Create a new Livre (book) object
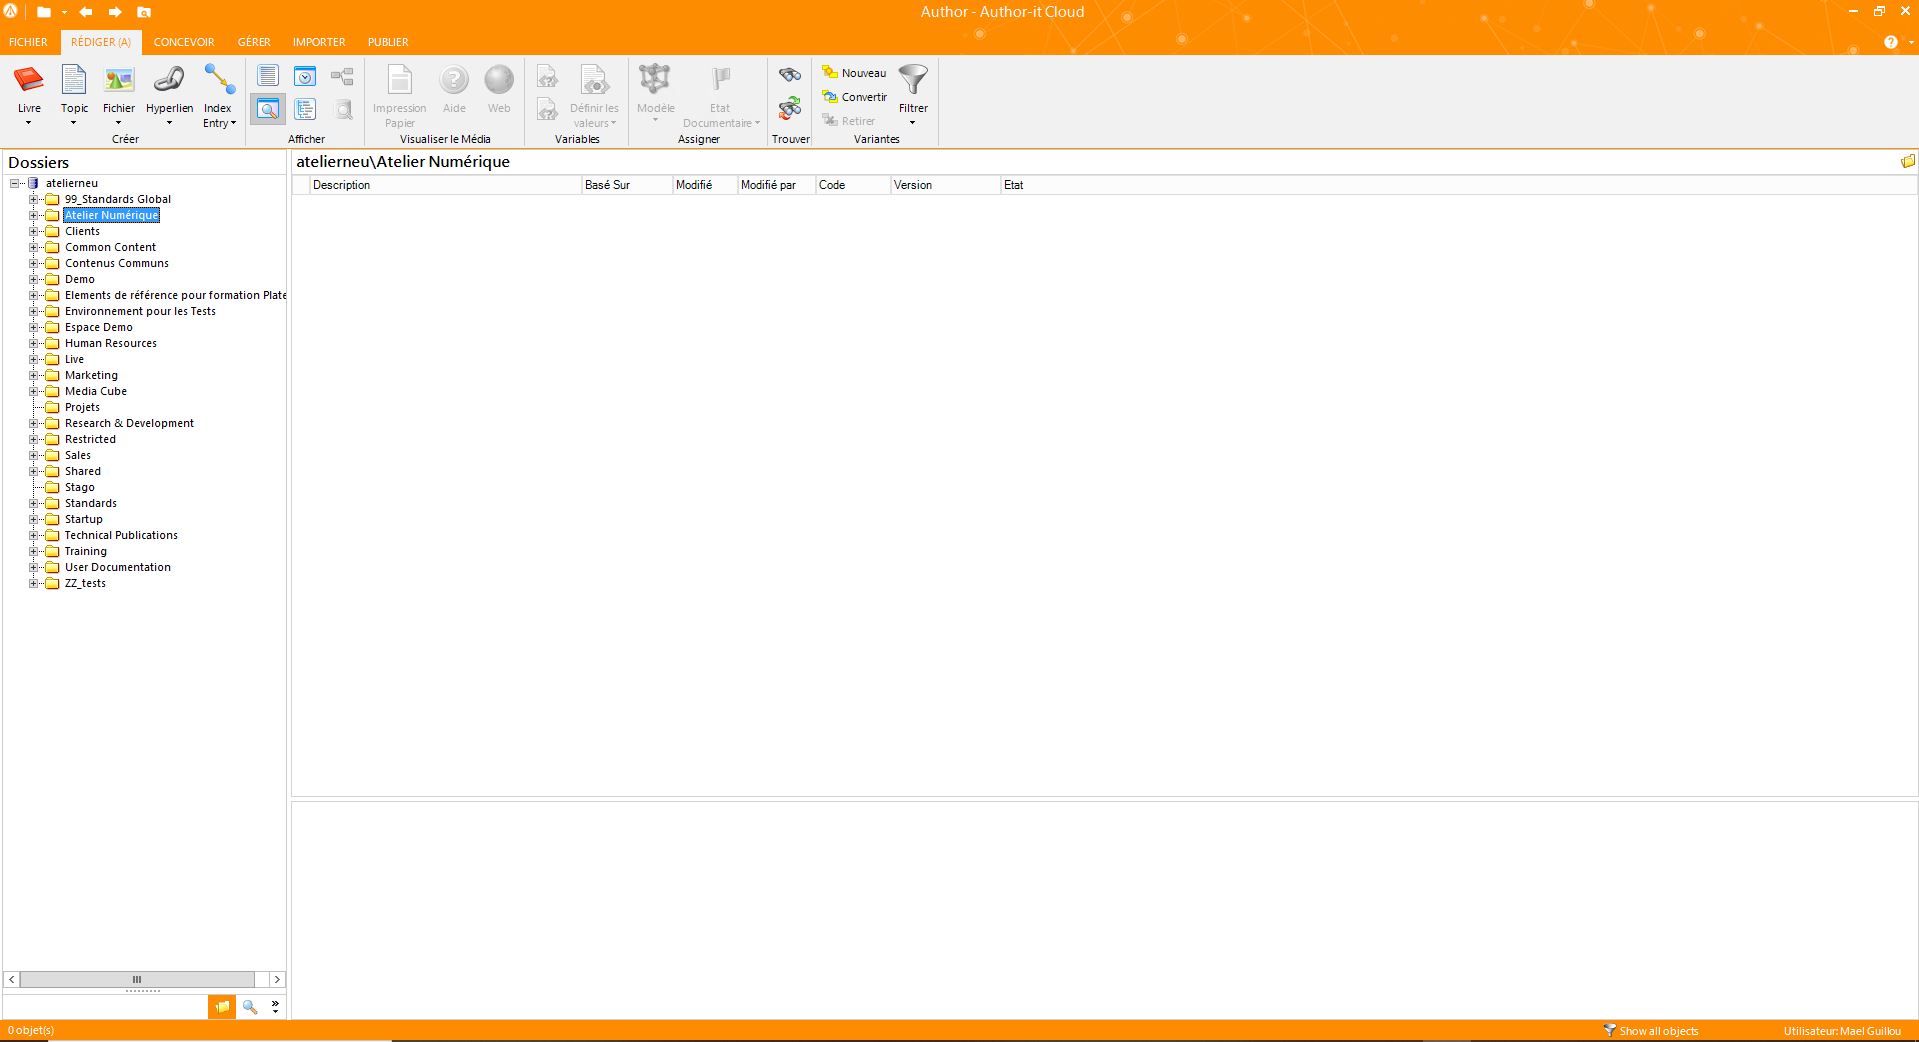The image size is (1919, 1042). pyautogui.click(x=29, y=80)
